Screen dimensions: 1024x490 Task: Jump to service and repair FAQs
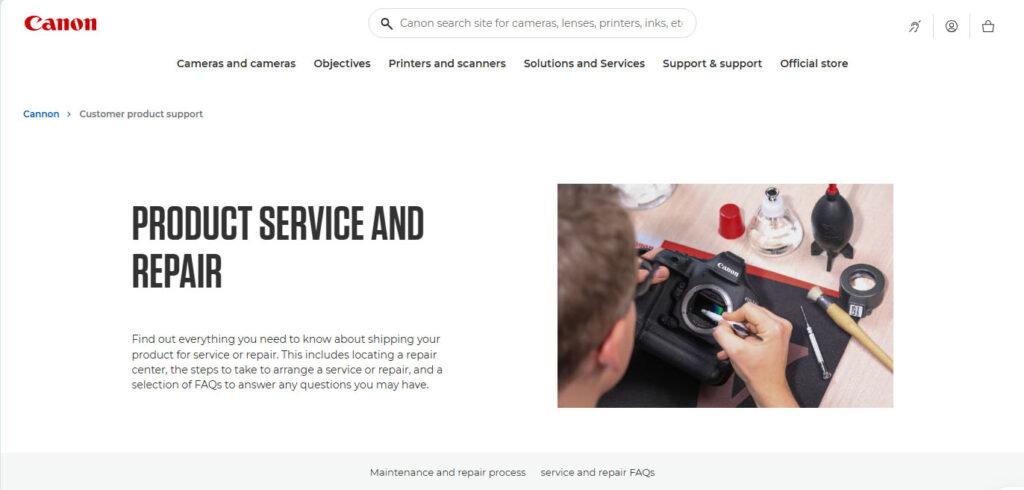(x=598, y=472)
